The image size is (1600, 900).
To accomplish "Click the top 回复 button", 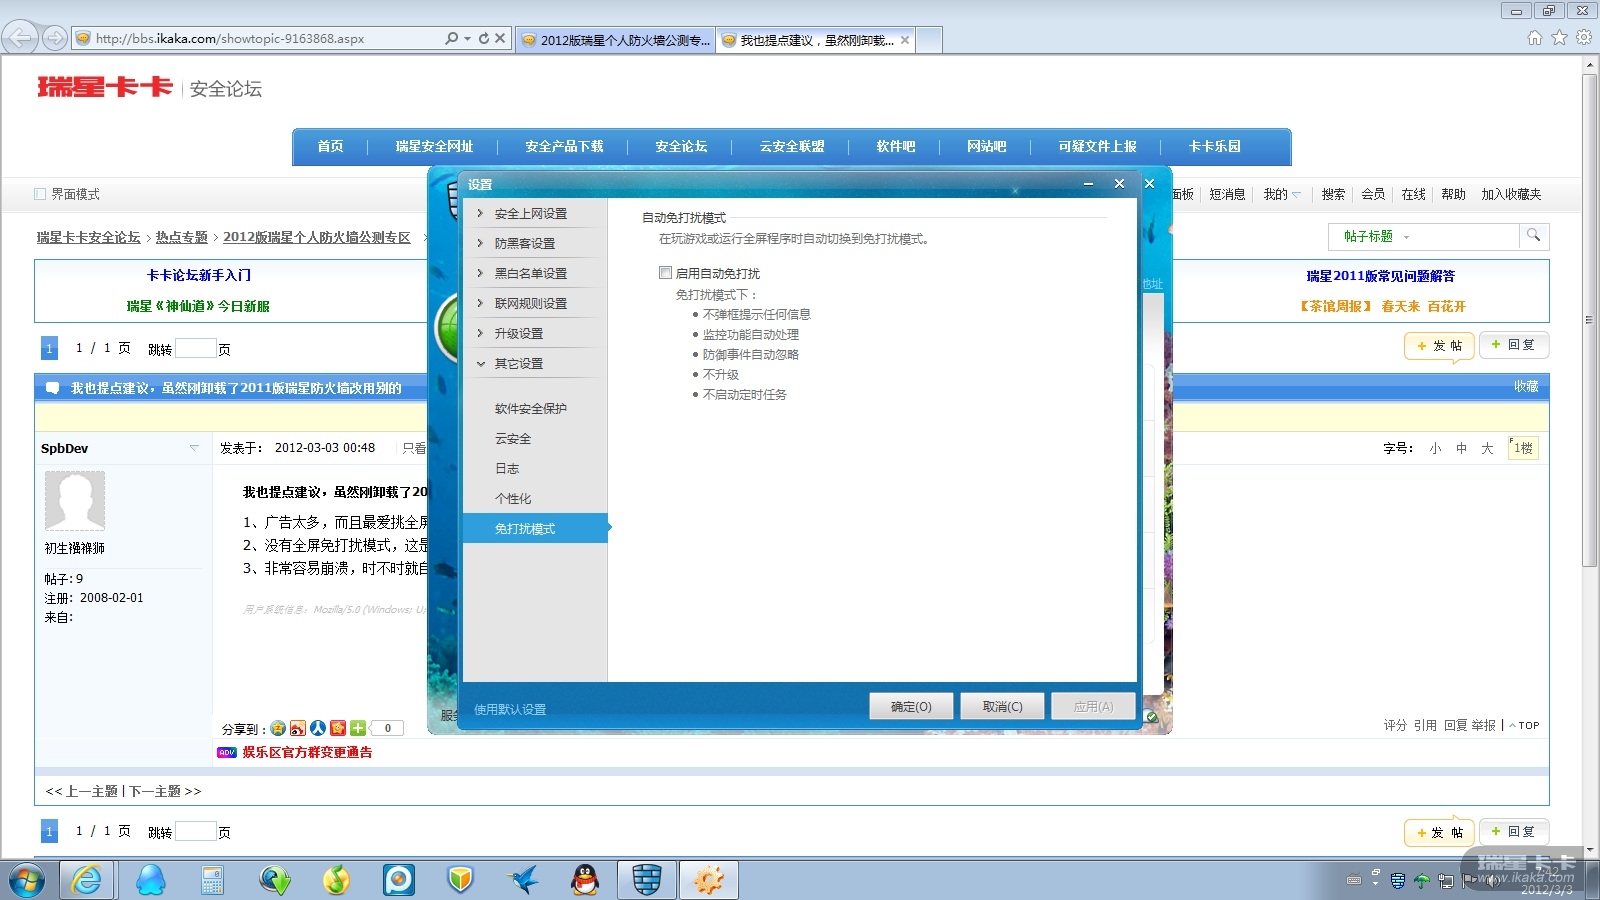I will [x=1514, y=345].
